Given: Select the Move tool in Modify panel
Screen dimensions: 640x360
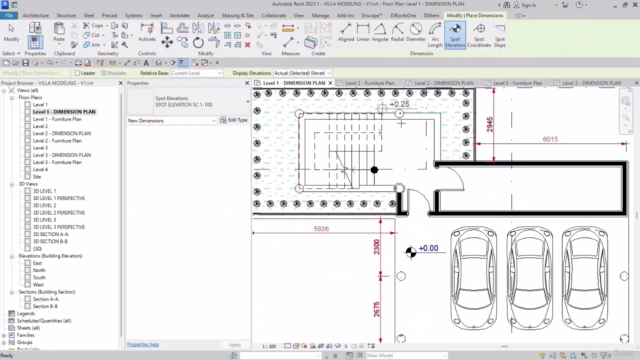Looking at the screenshot, I should (x=167, y=42).
